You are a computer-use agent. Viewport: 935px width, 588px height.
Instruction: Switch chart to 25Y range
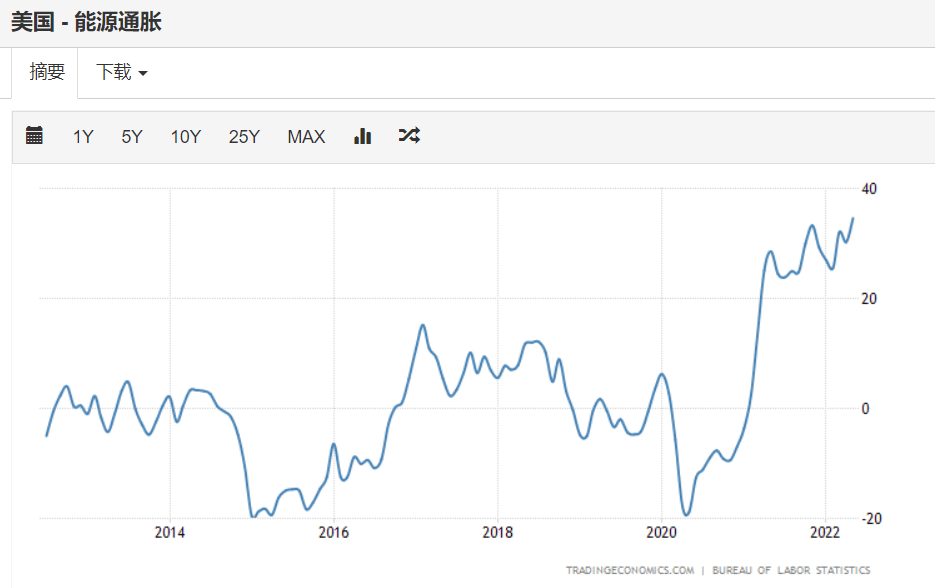coord(244,137)
